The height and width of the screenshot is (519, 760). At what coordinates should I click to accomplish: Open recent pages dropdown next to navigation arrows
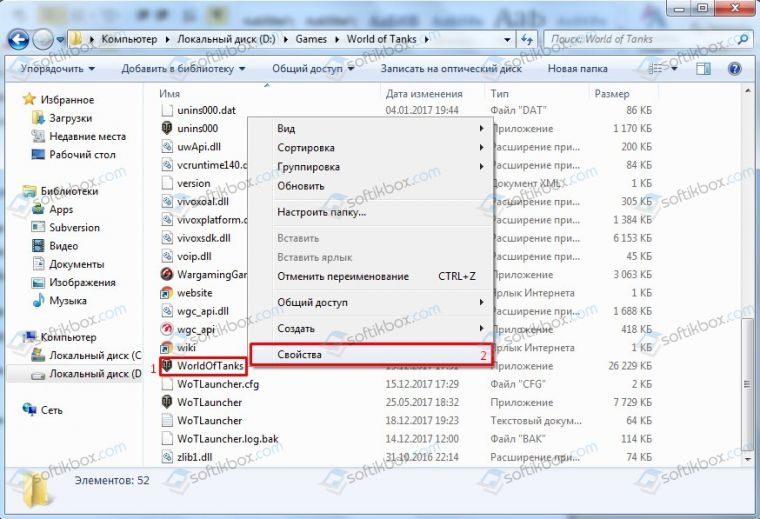coord(60,39)
